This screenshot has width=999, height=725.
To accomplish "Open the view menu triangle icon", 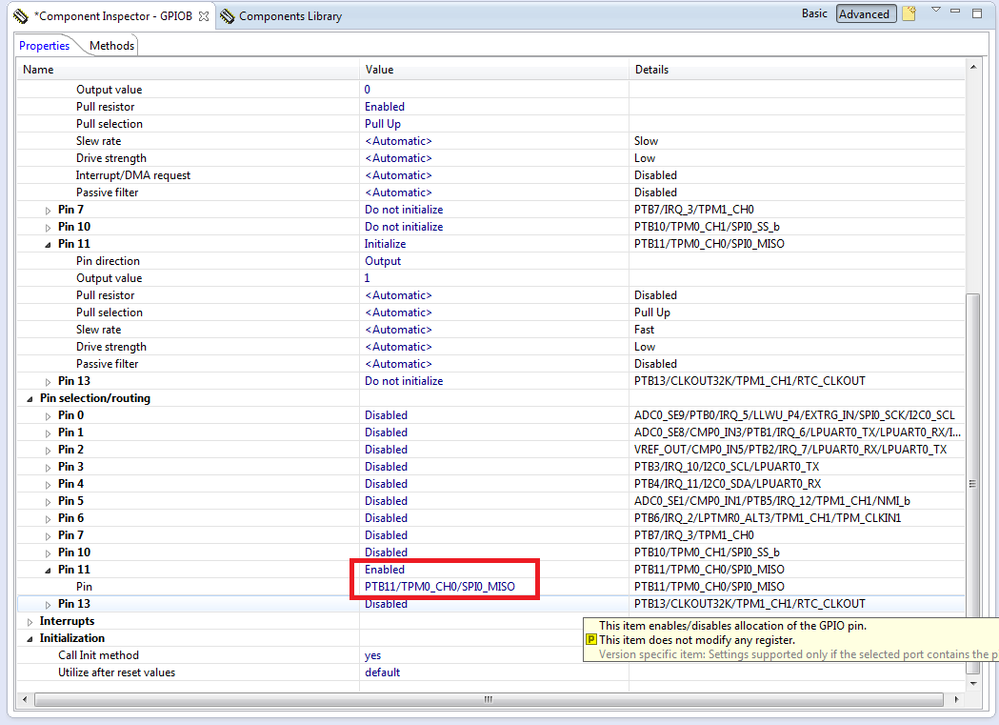I will (936, 10).
